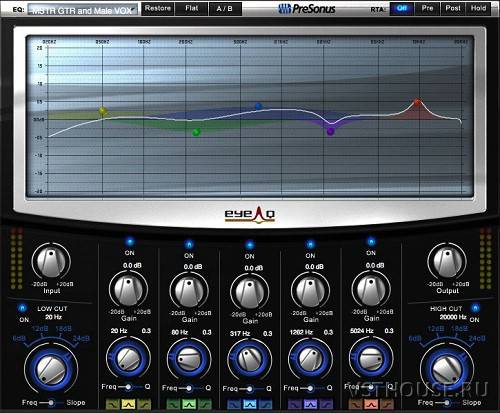
Task: Click the blue frequency knob of 5024 Hz band
Action: 371,359
